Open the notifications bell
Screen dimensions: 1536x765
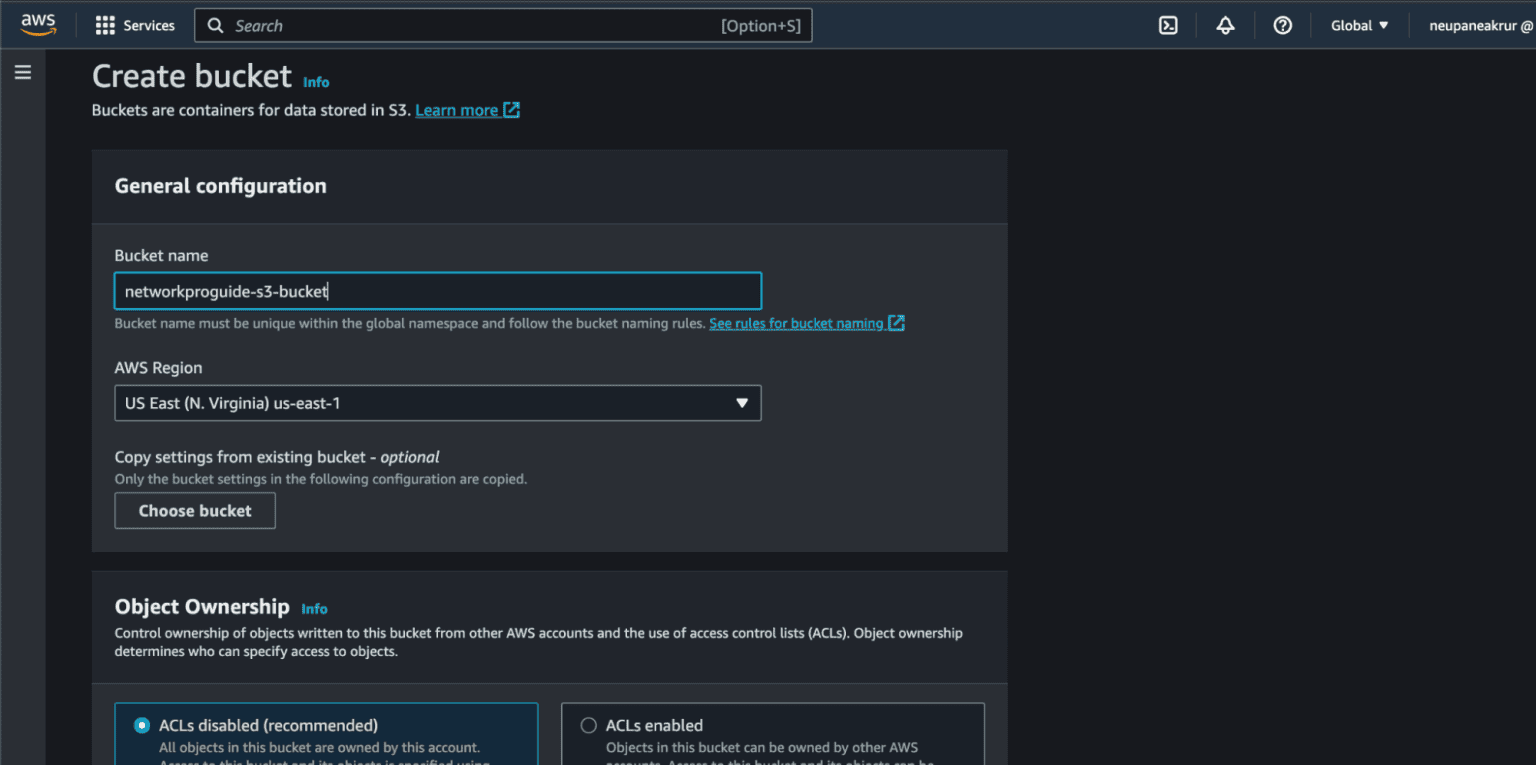coord(1225,26)
